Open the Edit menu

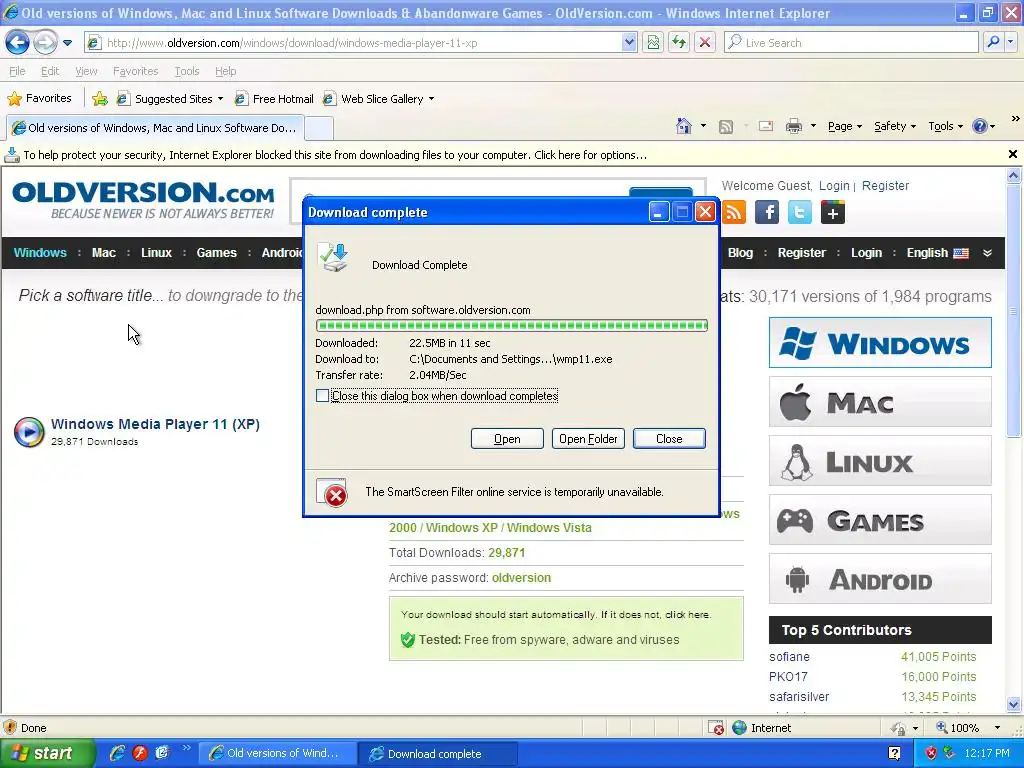point(50,71)
